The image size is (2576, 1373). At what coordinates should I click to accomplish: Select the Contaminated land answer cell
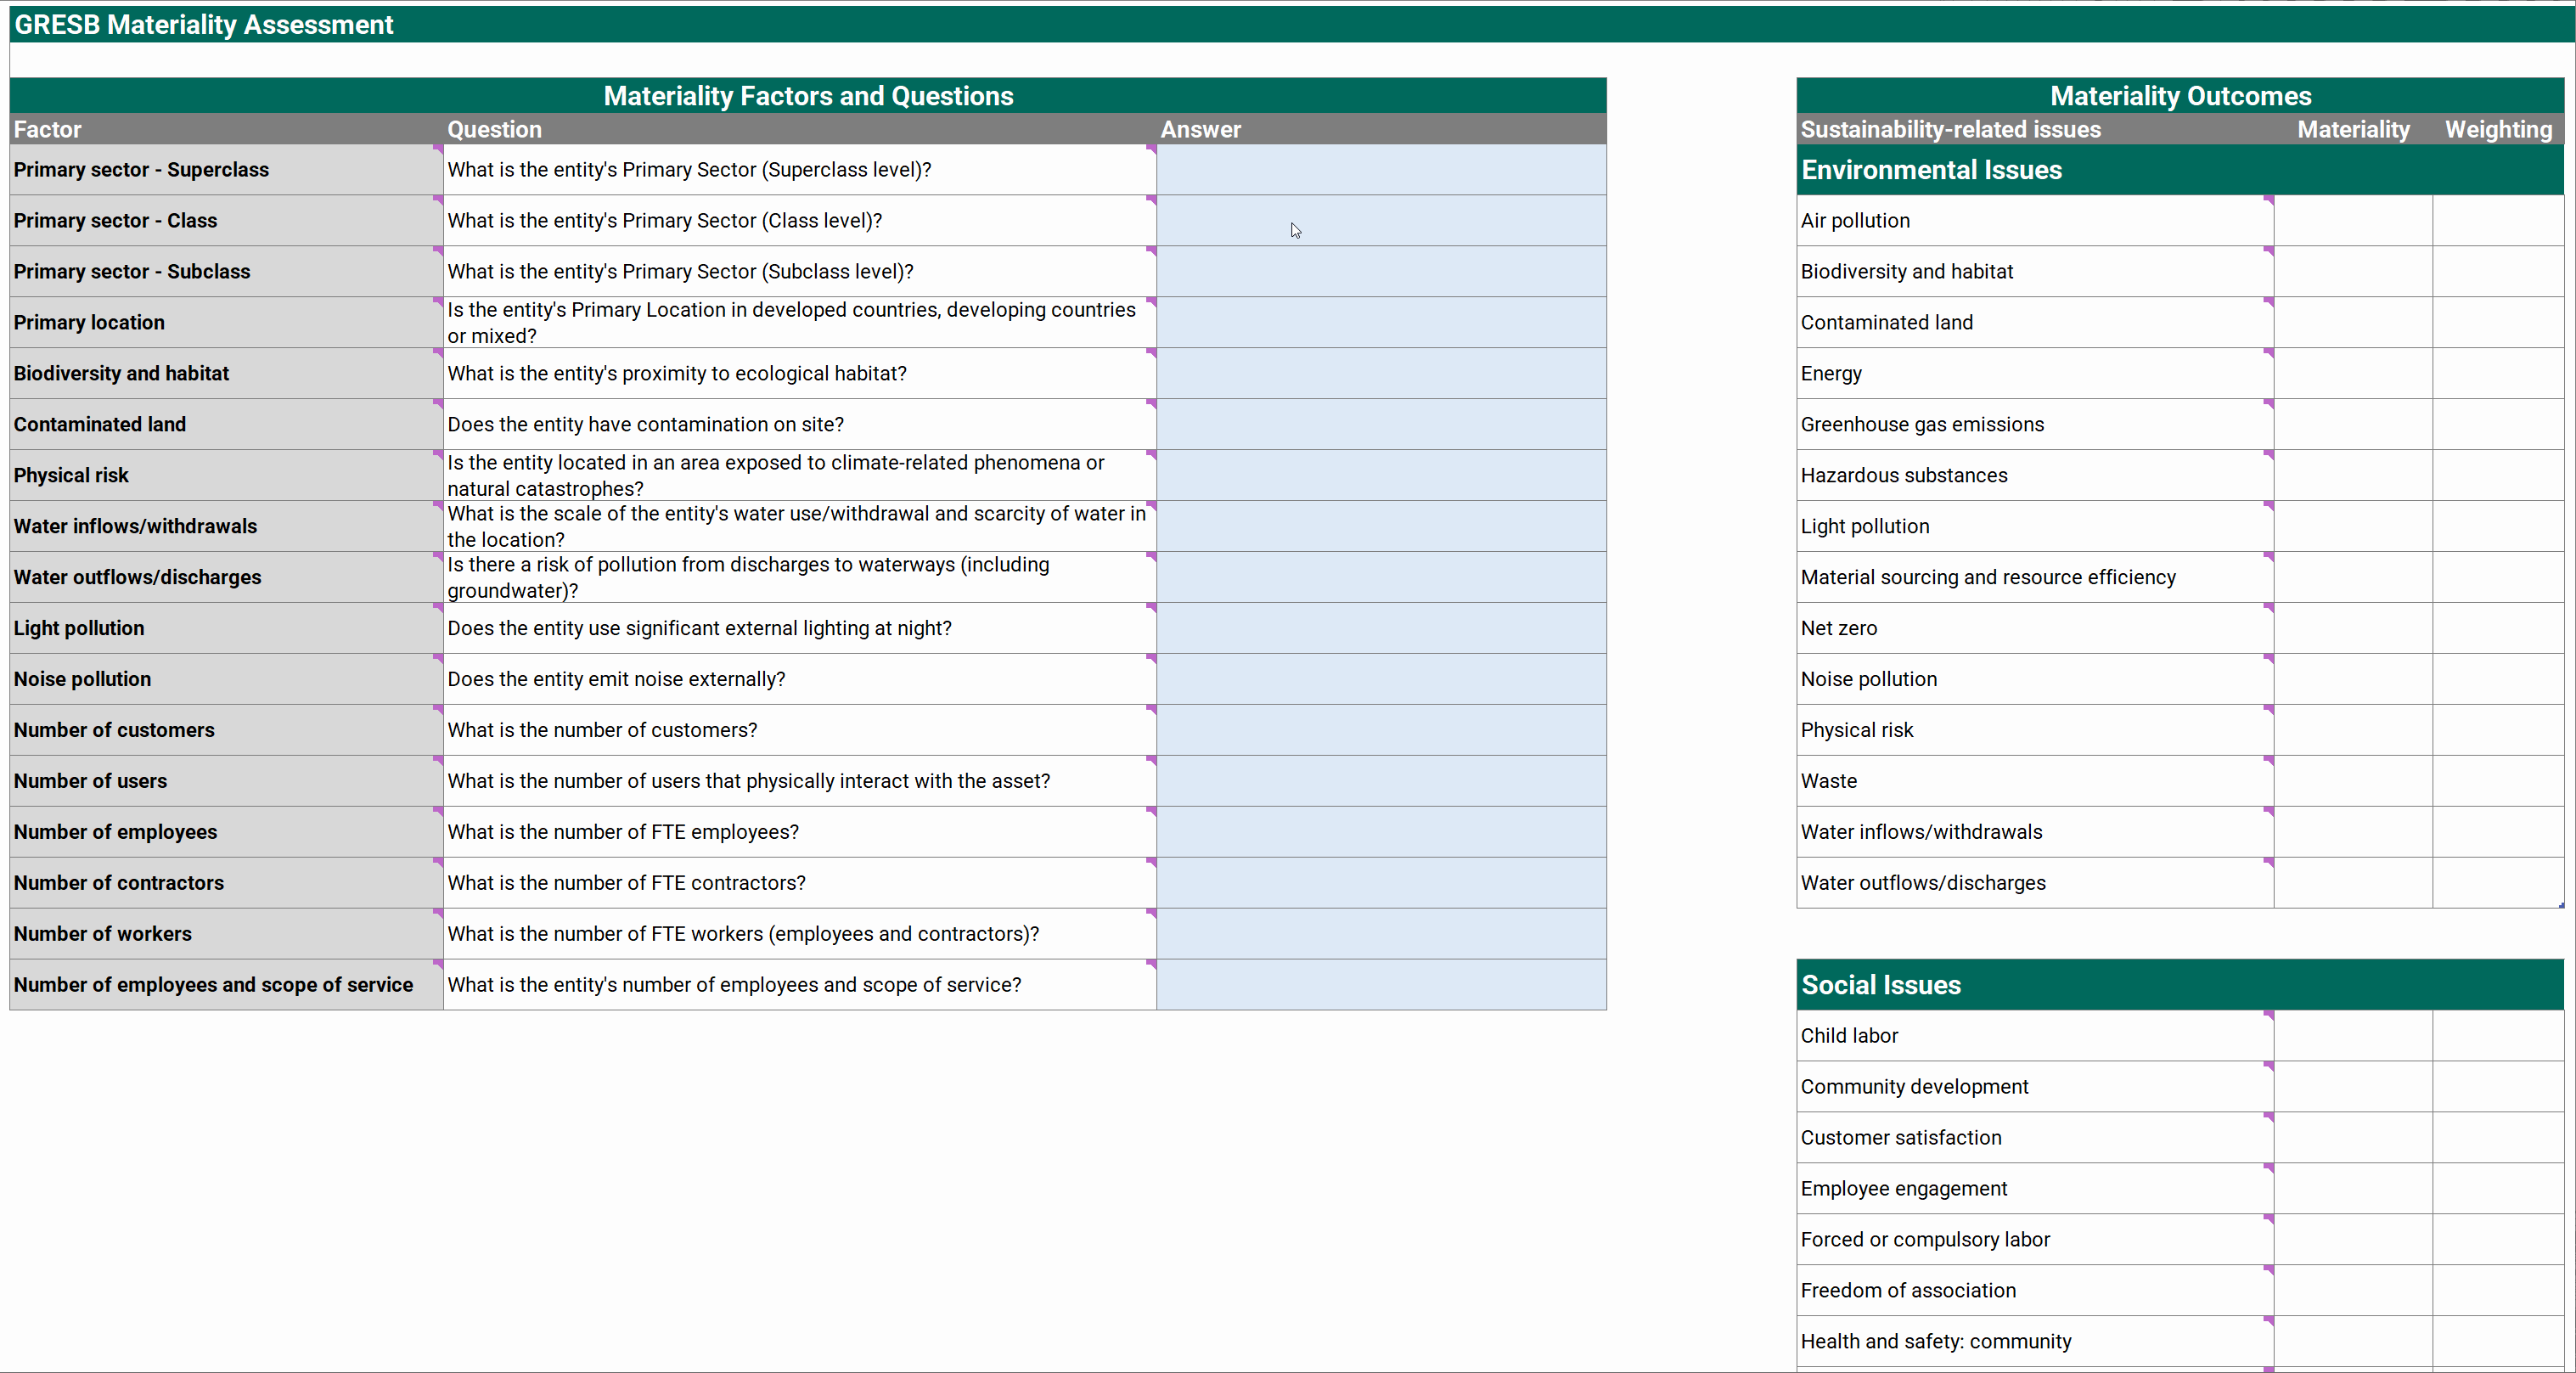1380,424
